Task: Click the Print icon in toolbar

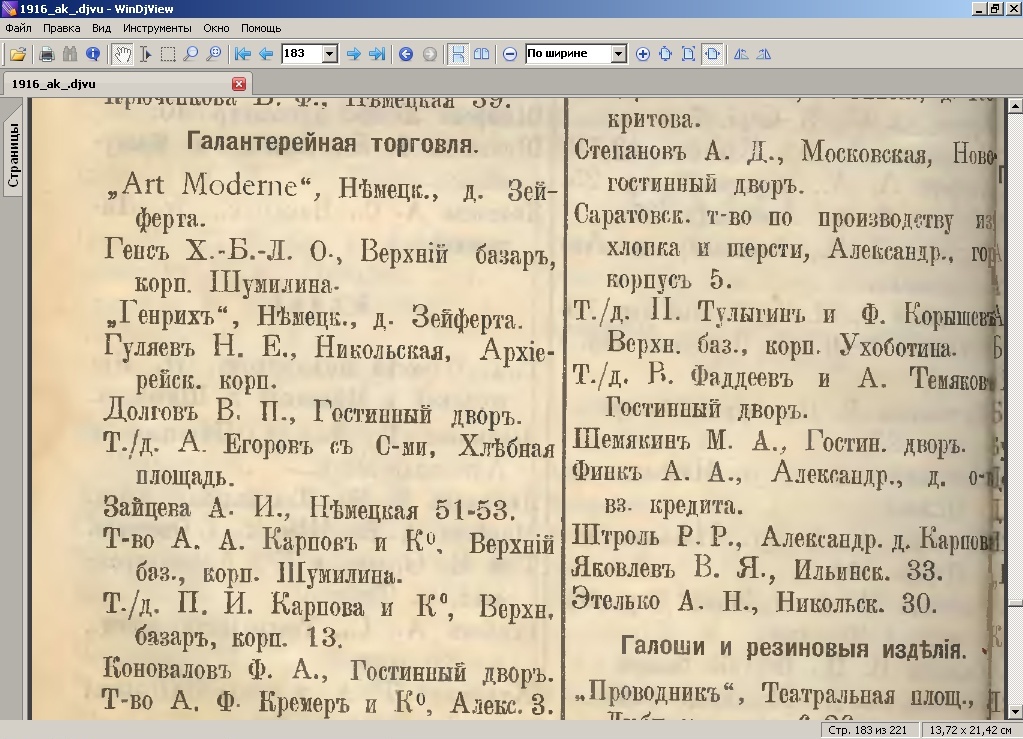Action: [x=46, y=54]
